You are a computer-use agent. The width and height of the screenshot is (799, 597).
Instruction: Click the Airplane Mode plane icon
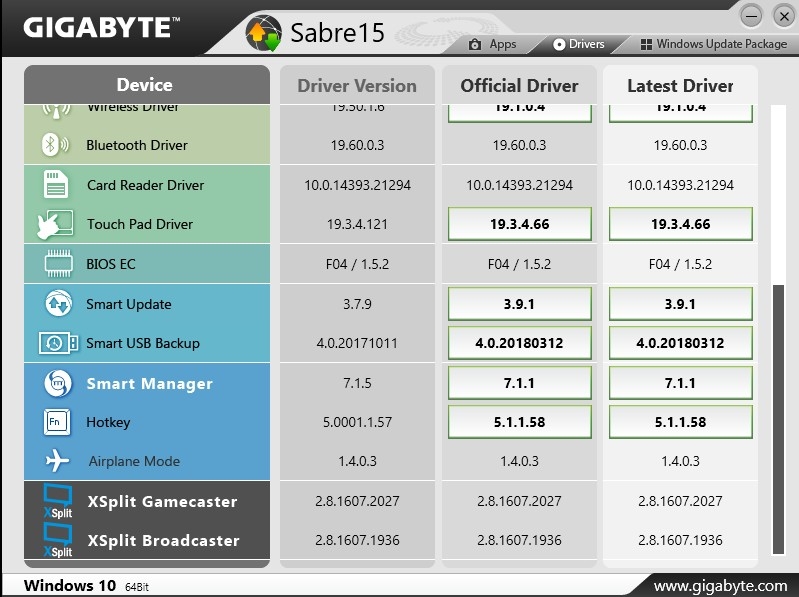coord(57,460)
